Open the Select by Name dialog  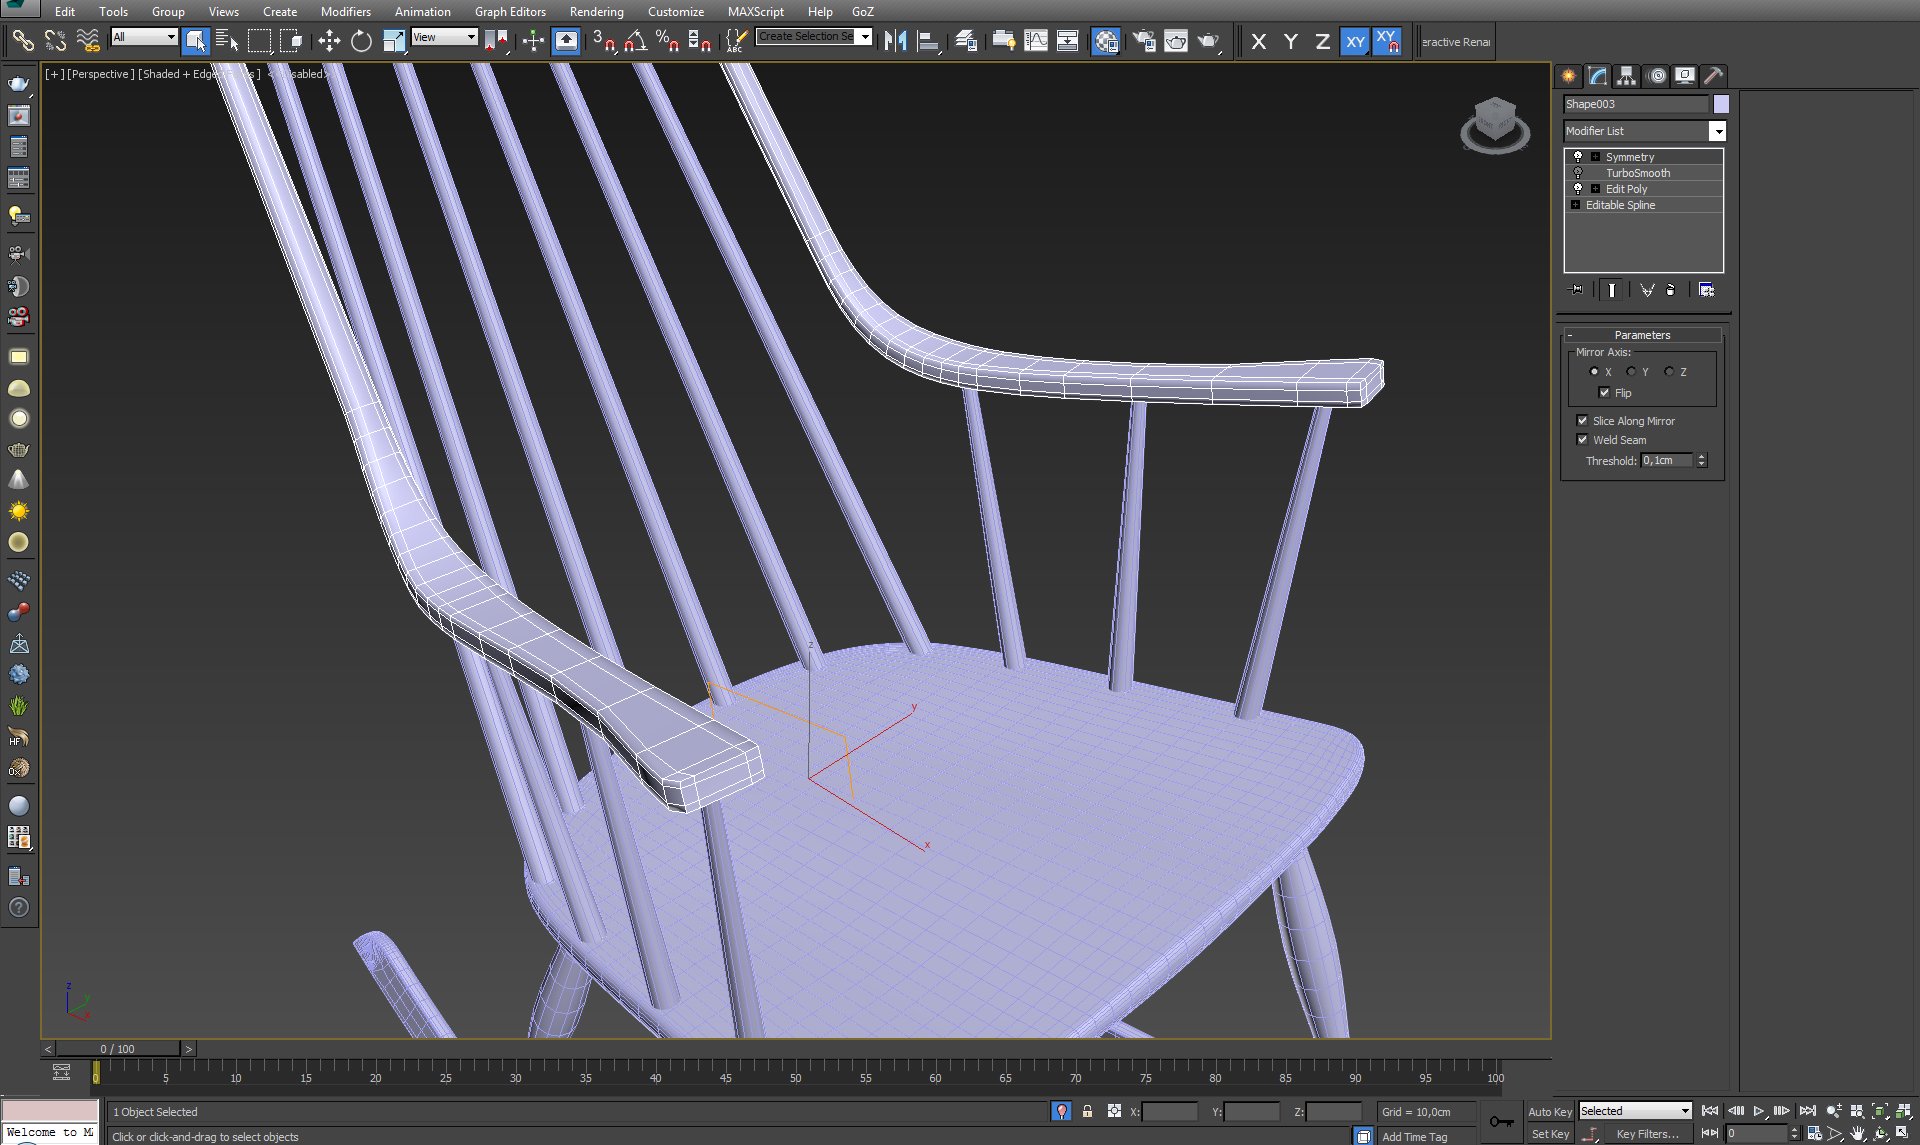point(227,41)
